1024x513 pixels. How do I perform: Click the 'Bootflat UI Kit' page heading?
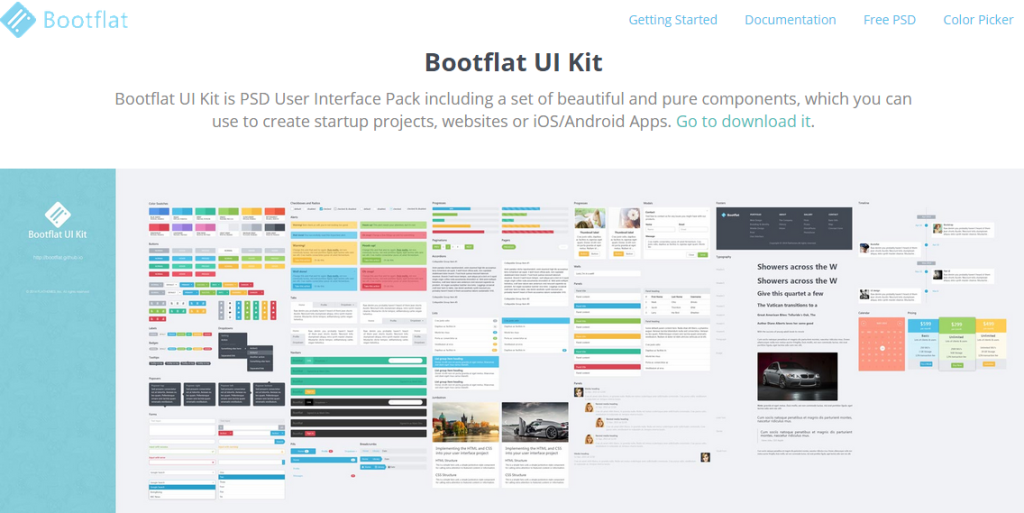[x=513, y=63]
